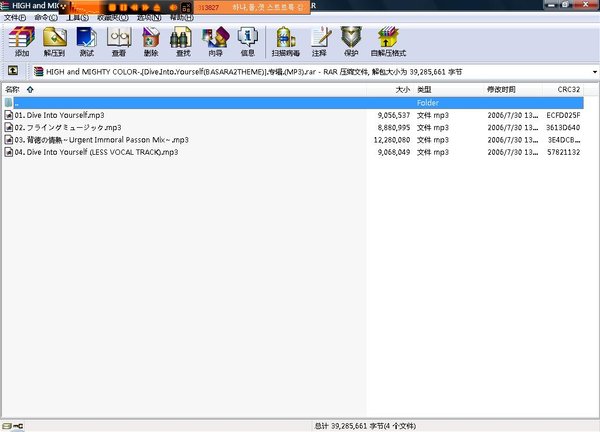Stop playback in the mini player overlay

pyautogui.click(x=112, y=7)
